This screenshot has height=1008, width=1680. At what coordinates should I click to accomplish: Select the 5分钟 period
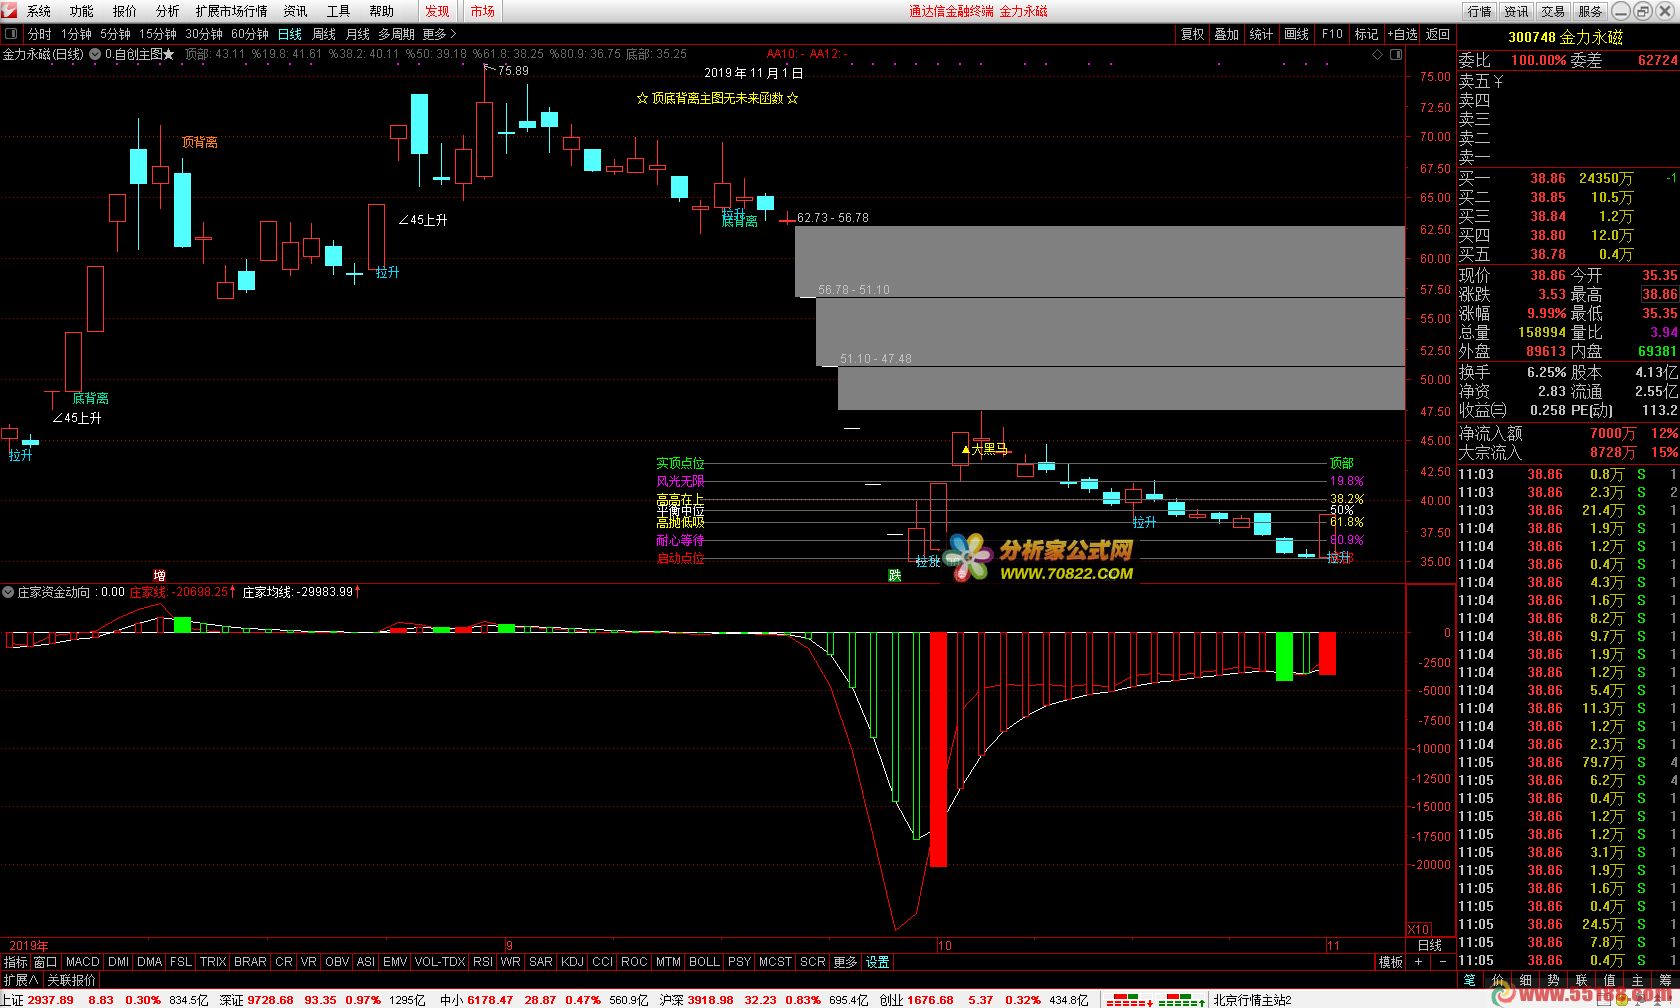click(x=115, y=34)
